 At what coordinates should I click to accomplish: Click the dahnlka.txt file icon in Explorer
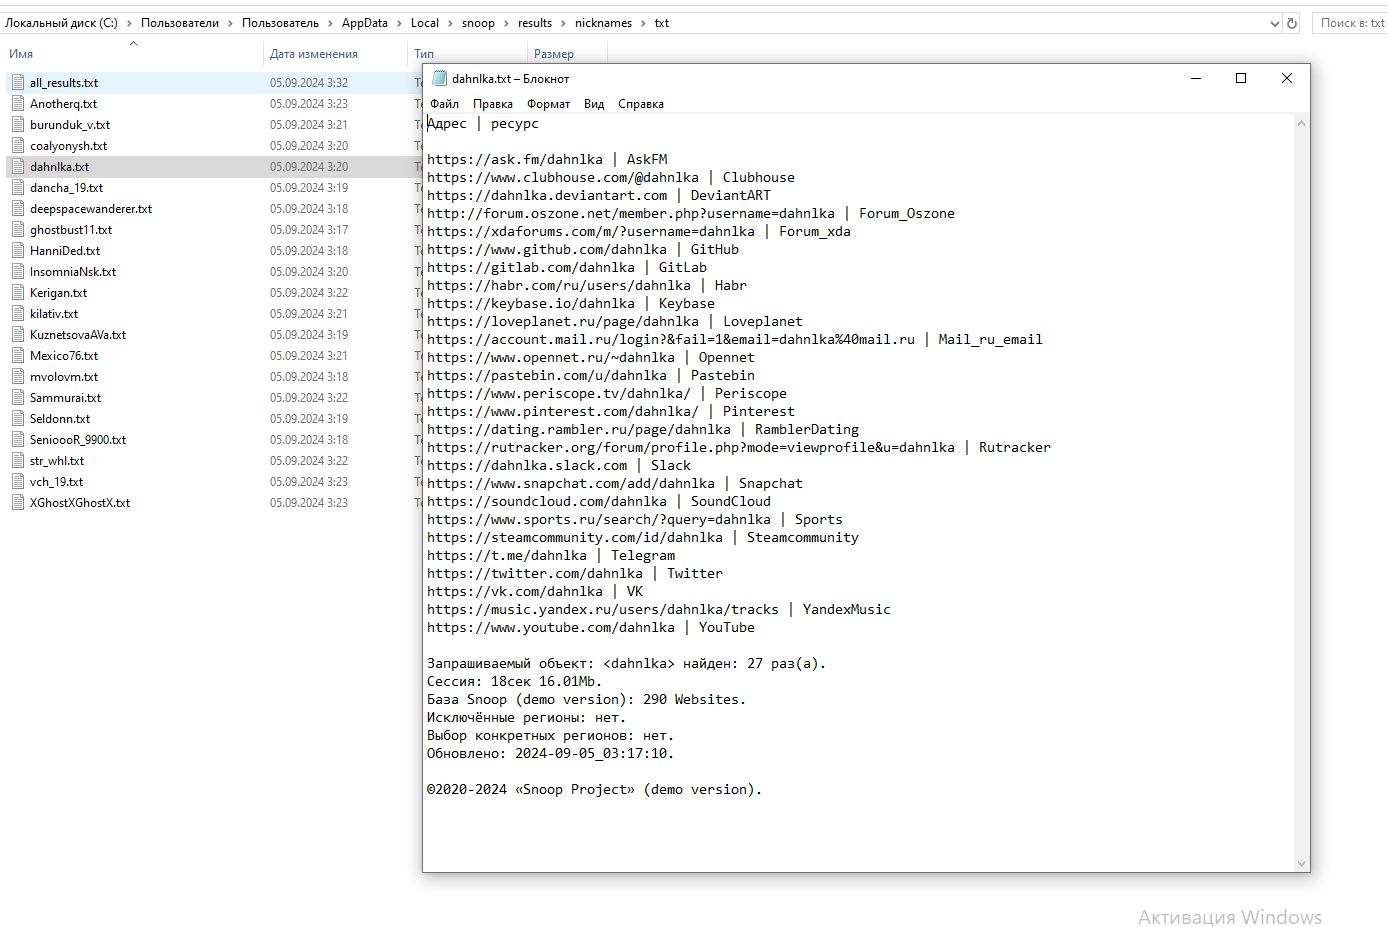tap(18, 166)
